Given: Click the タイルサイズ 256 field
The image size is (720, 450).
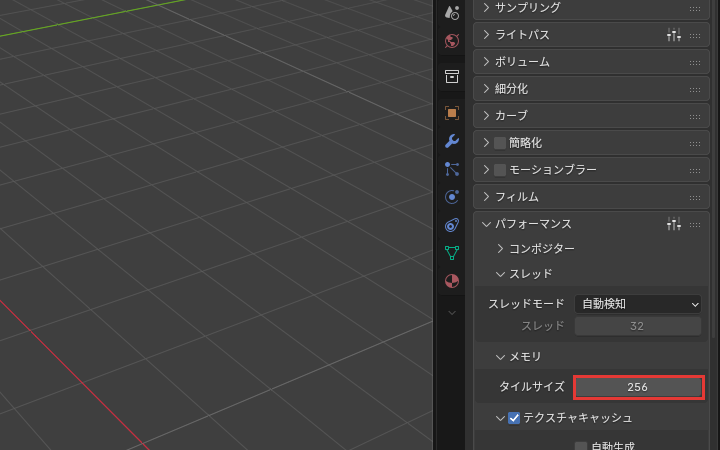Looking at the screenshot, I should [638, 387].
